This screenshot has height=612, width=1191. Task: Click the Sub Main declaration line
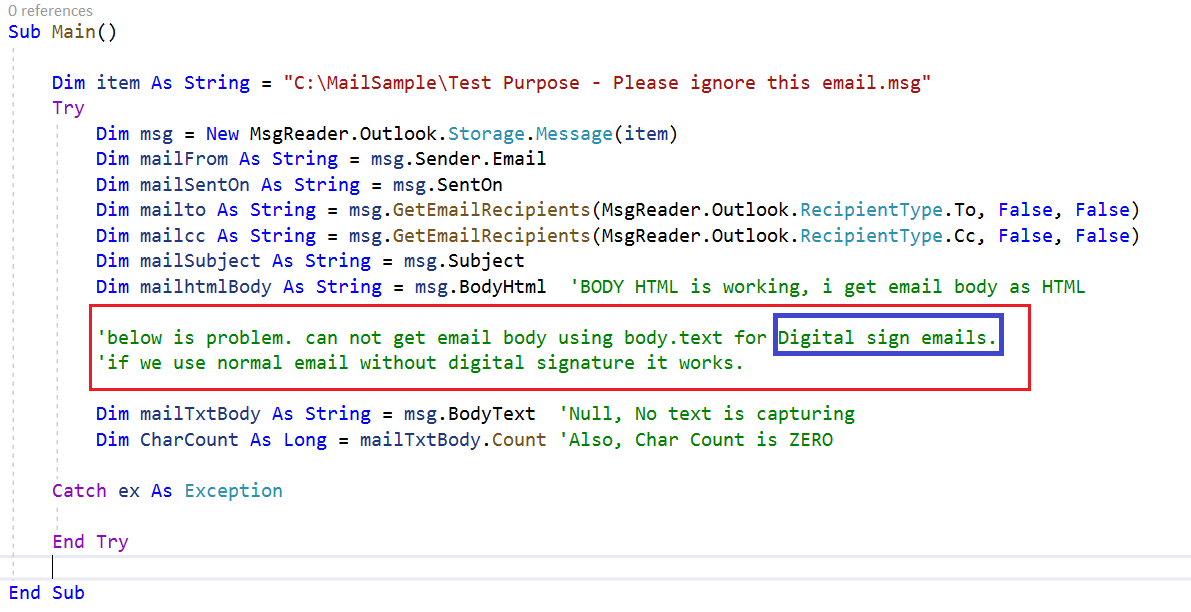[62, 31]
